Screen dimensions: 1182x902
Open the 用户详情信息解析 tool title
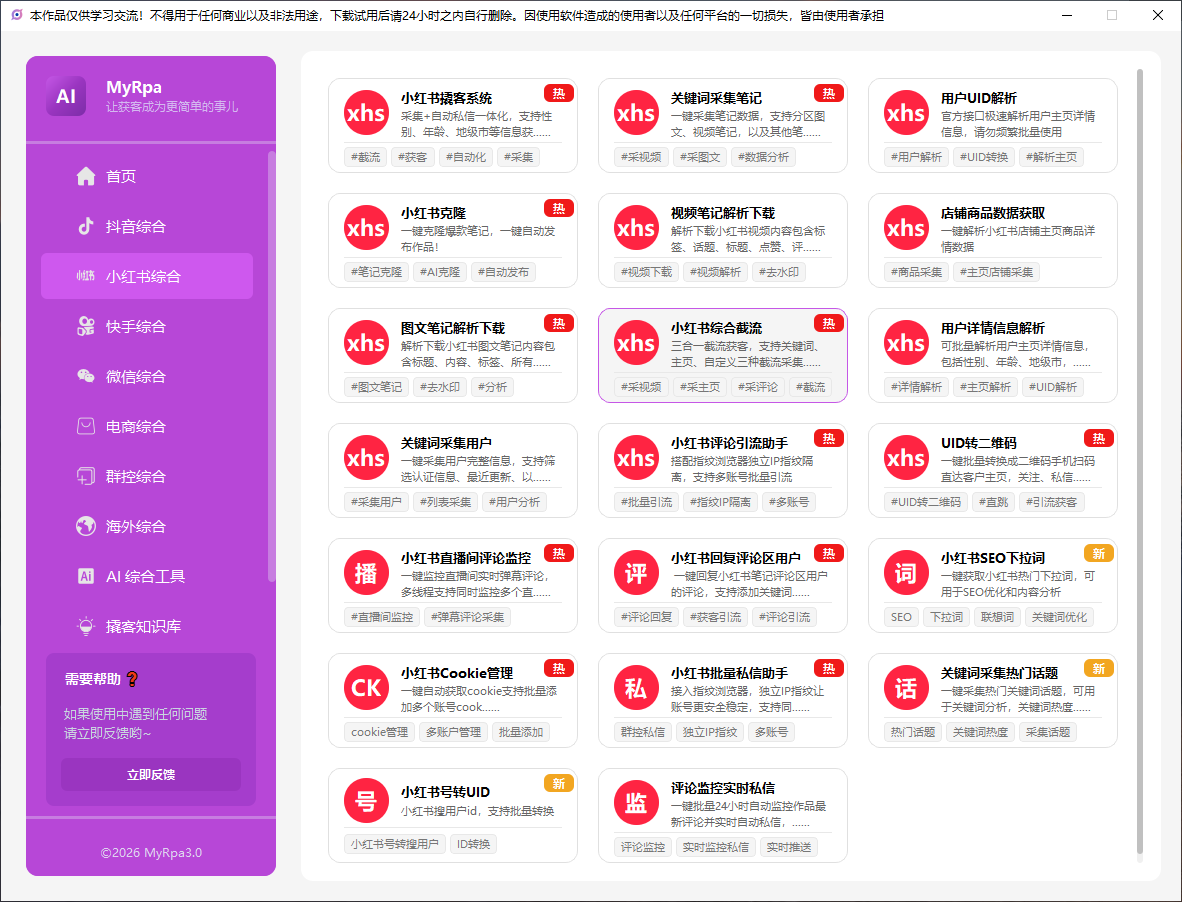[992, 328]
